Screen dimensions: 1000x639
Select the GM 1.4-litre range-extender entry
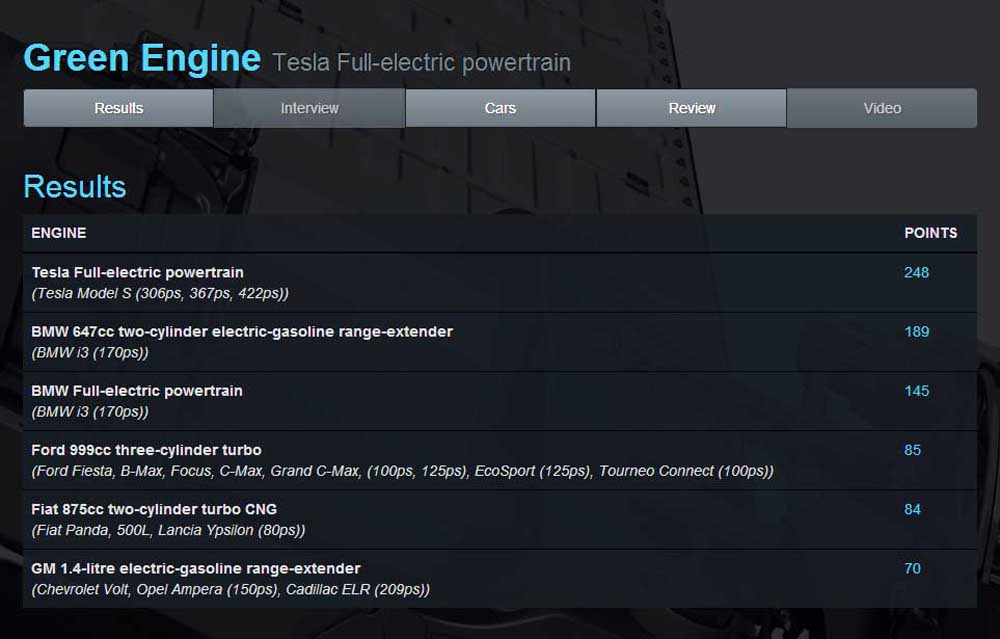click(x=196, y=568)
